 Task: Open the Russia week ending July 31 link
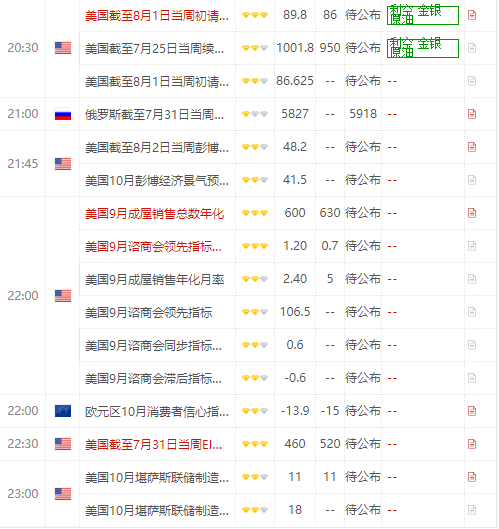click(x=155, y=115)
